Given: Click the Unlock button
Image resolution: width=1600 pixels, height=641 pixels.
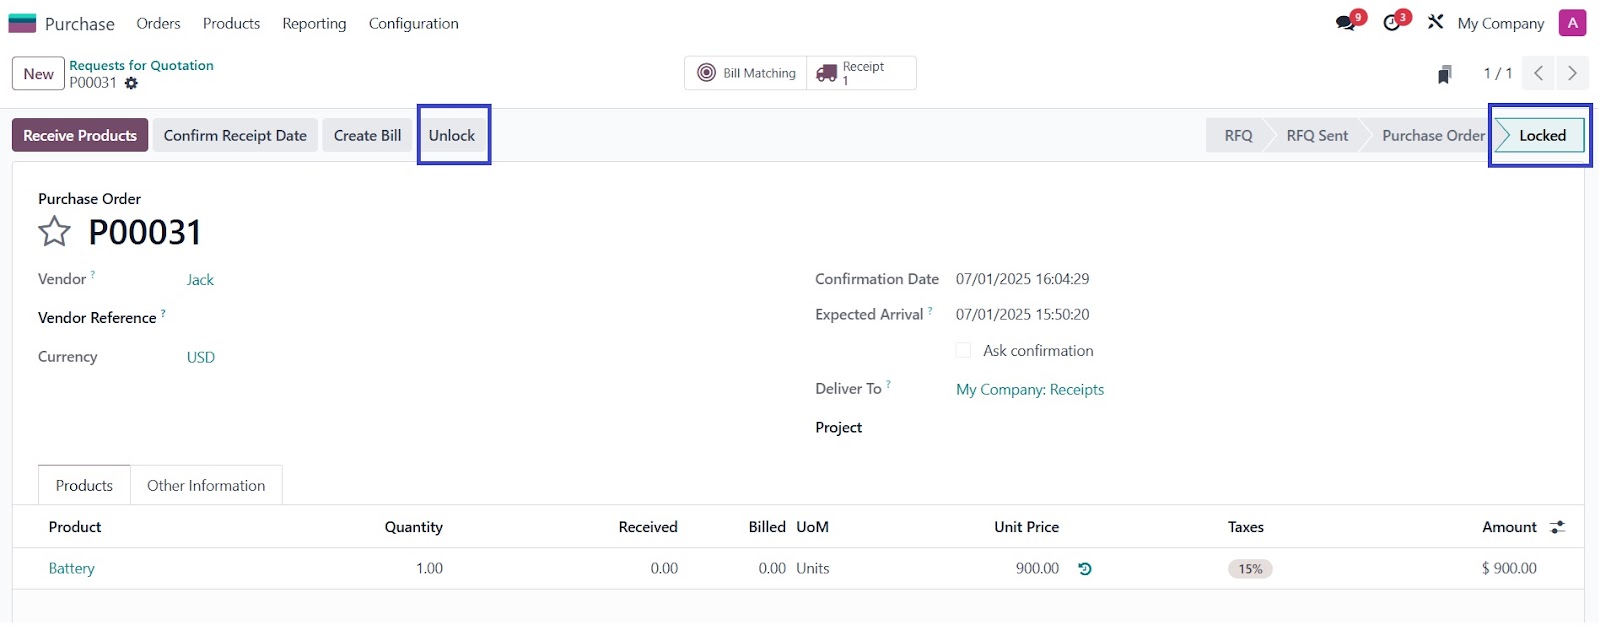Looking at the screenshot, I should 452,136.
